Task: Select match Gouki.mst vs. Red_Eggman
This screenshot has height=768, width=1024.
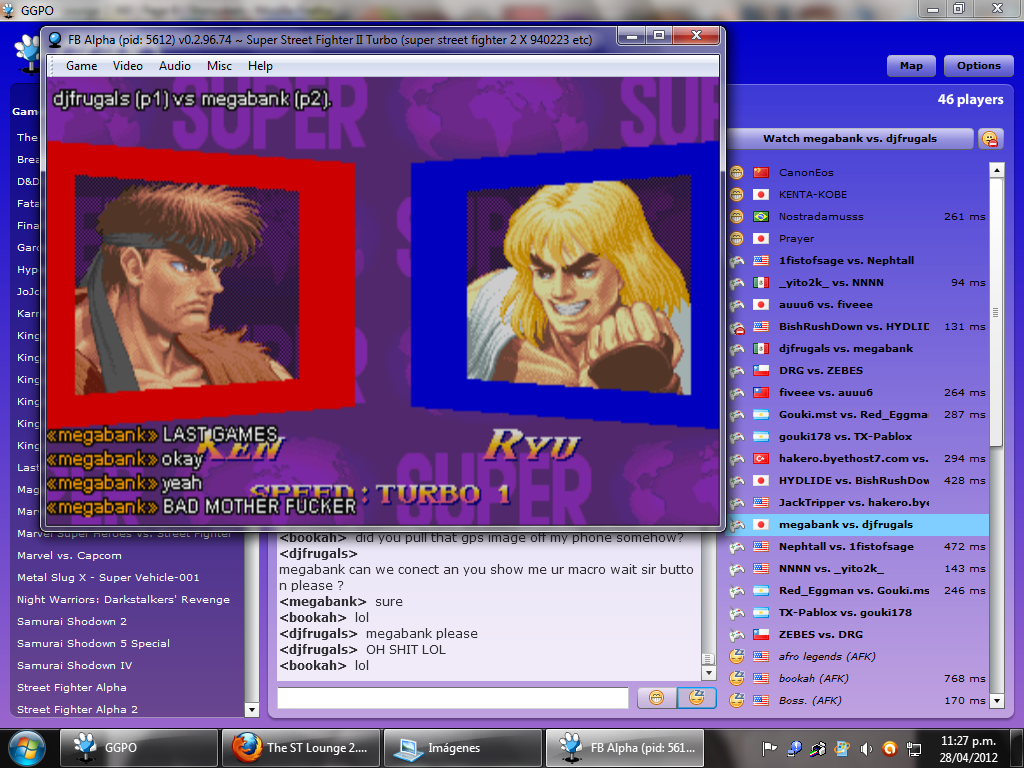Action: tap(858, 415)
